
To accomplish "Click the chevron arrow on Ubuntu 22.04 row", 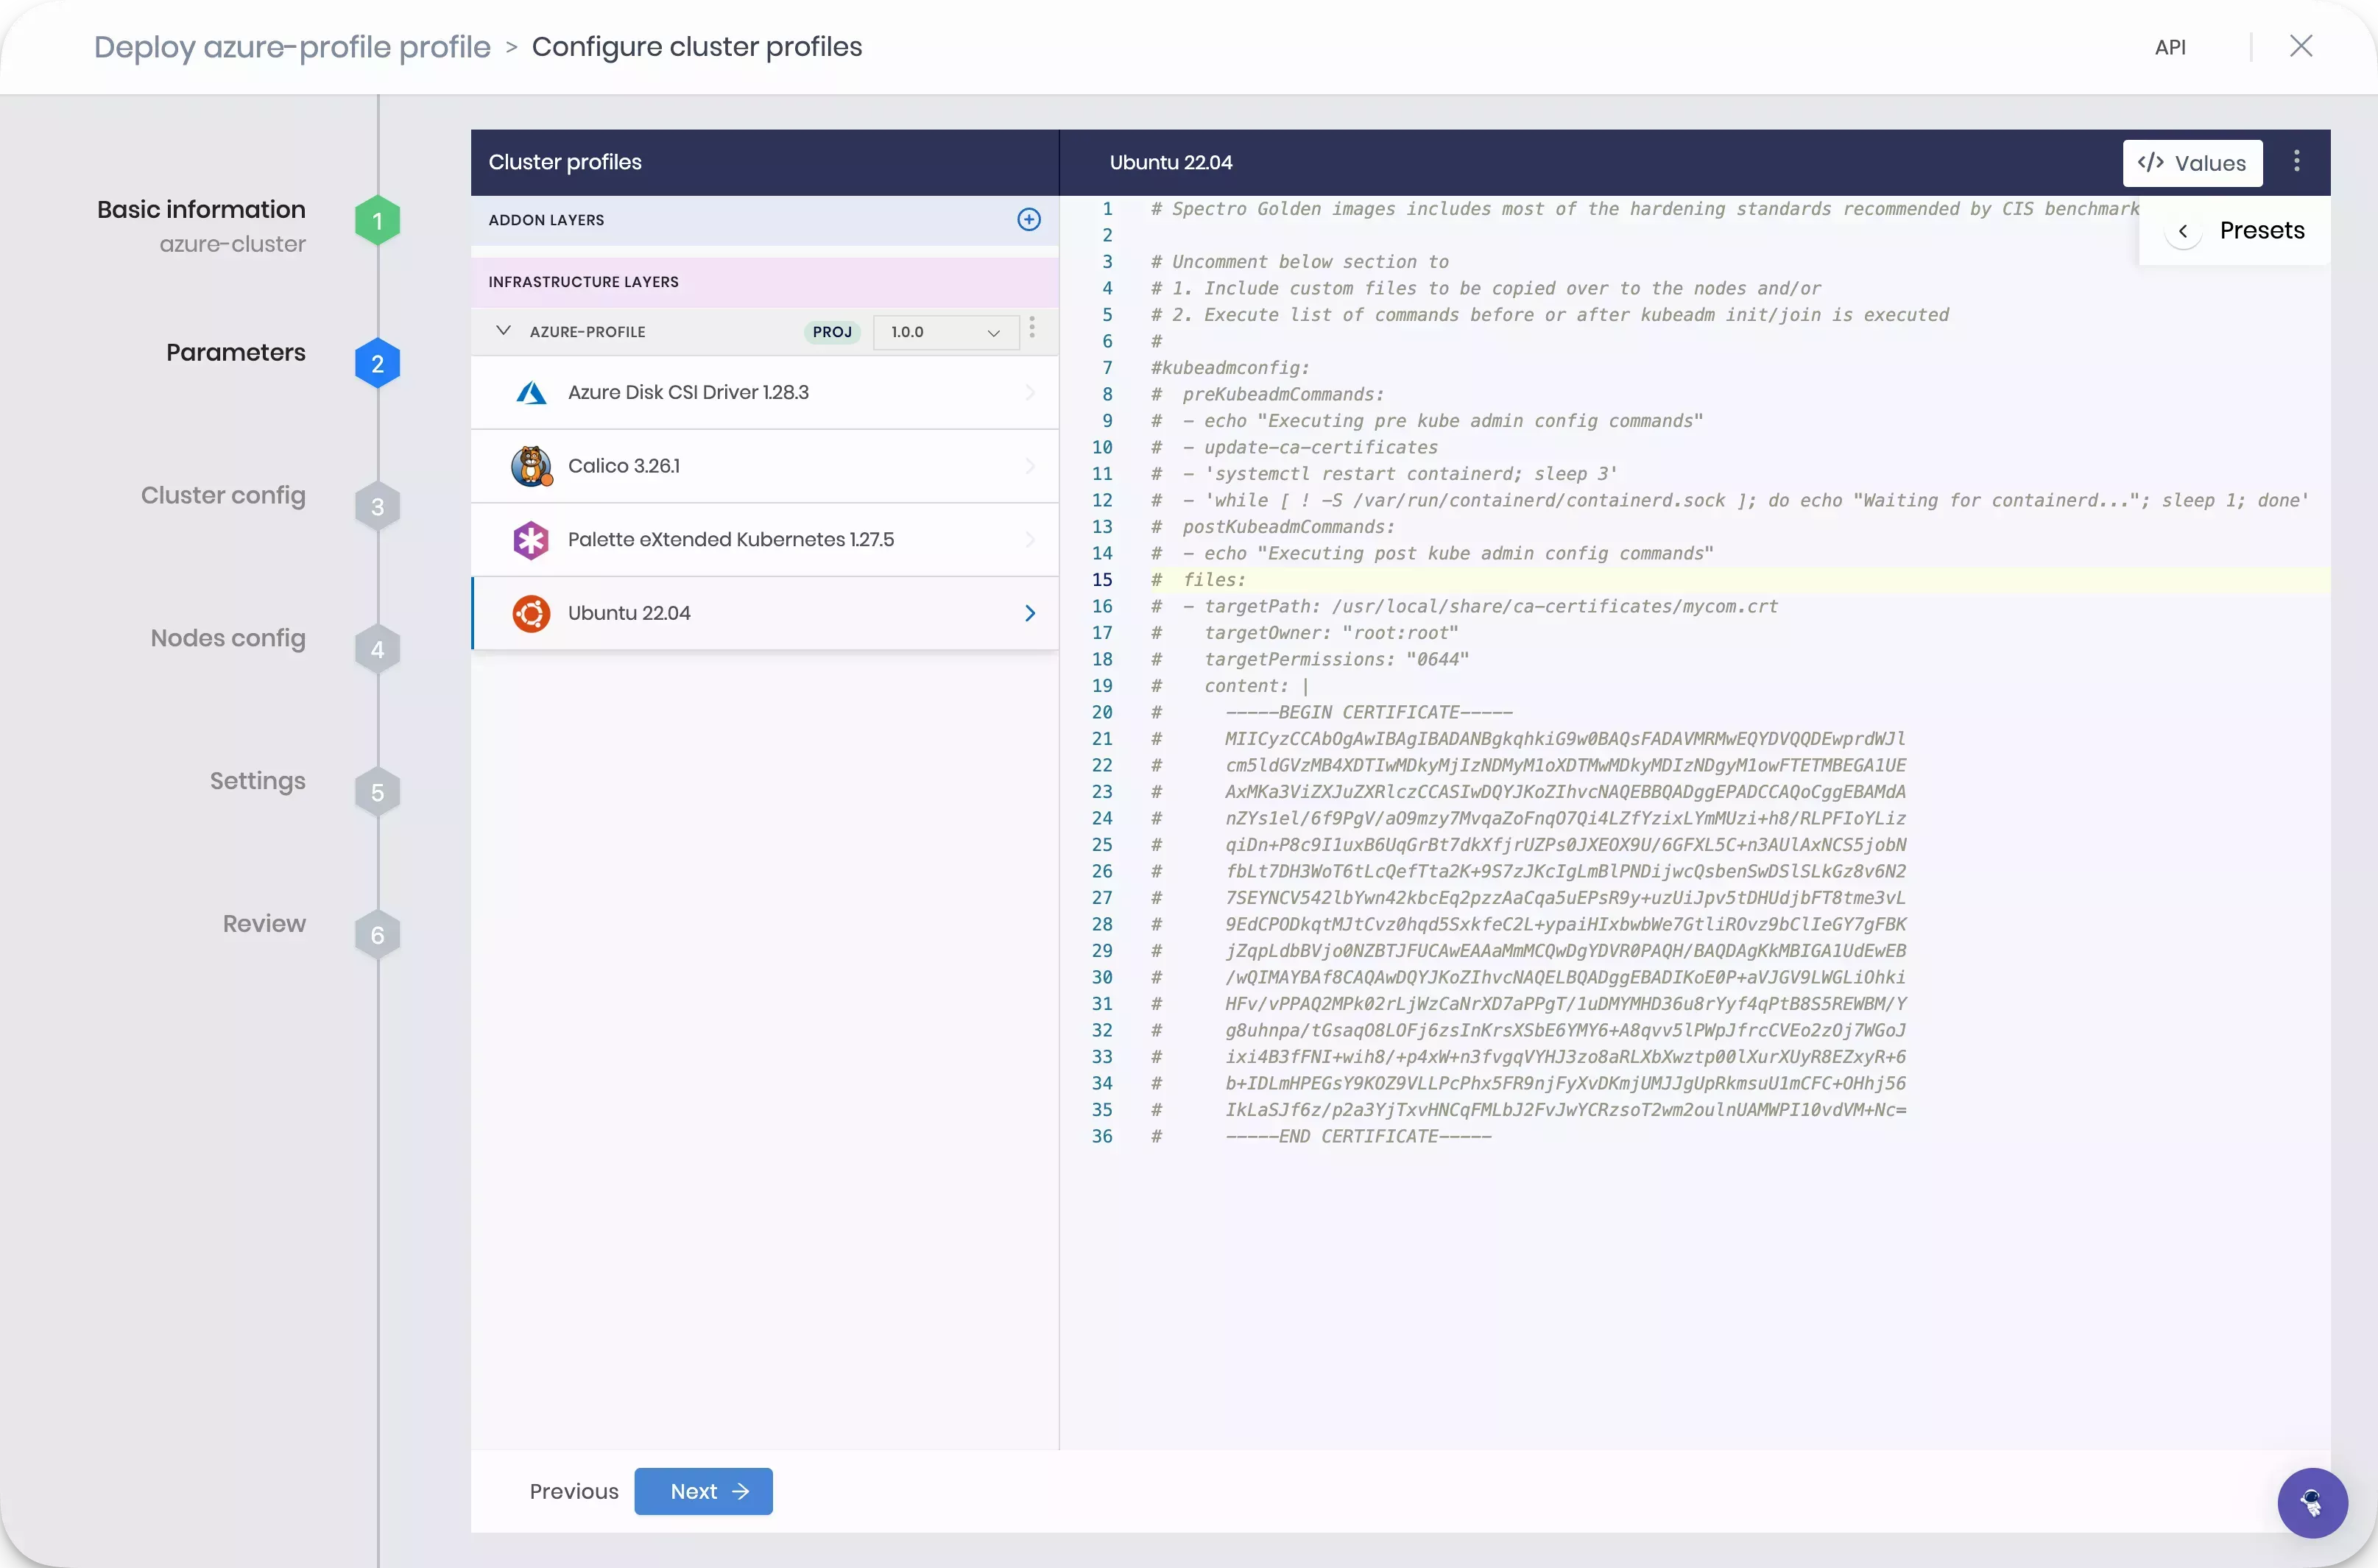I will tap(1031, 612).
